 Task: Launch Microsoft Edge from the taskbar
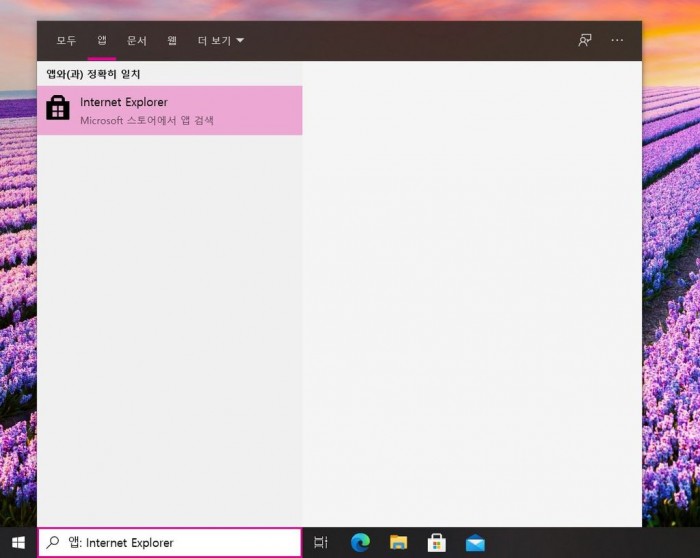(x=360, y=543)
